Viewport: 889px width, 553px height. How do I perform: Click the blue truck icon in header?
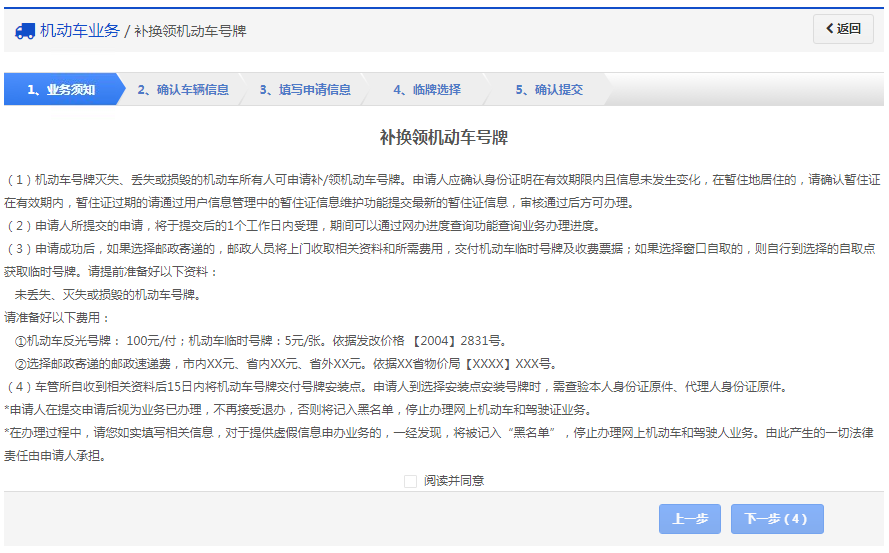tap(25, 31)
